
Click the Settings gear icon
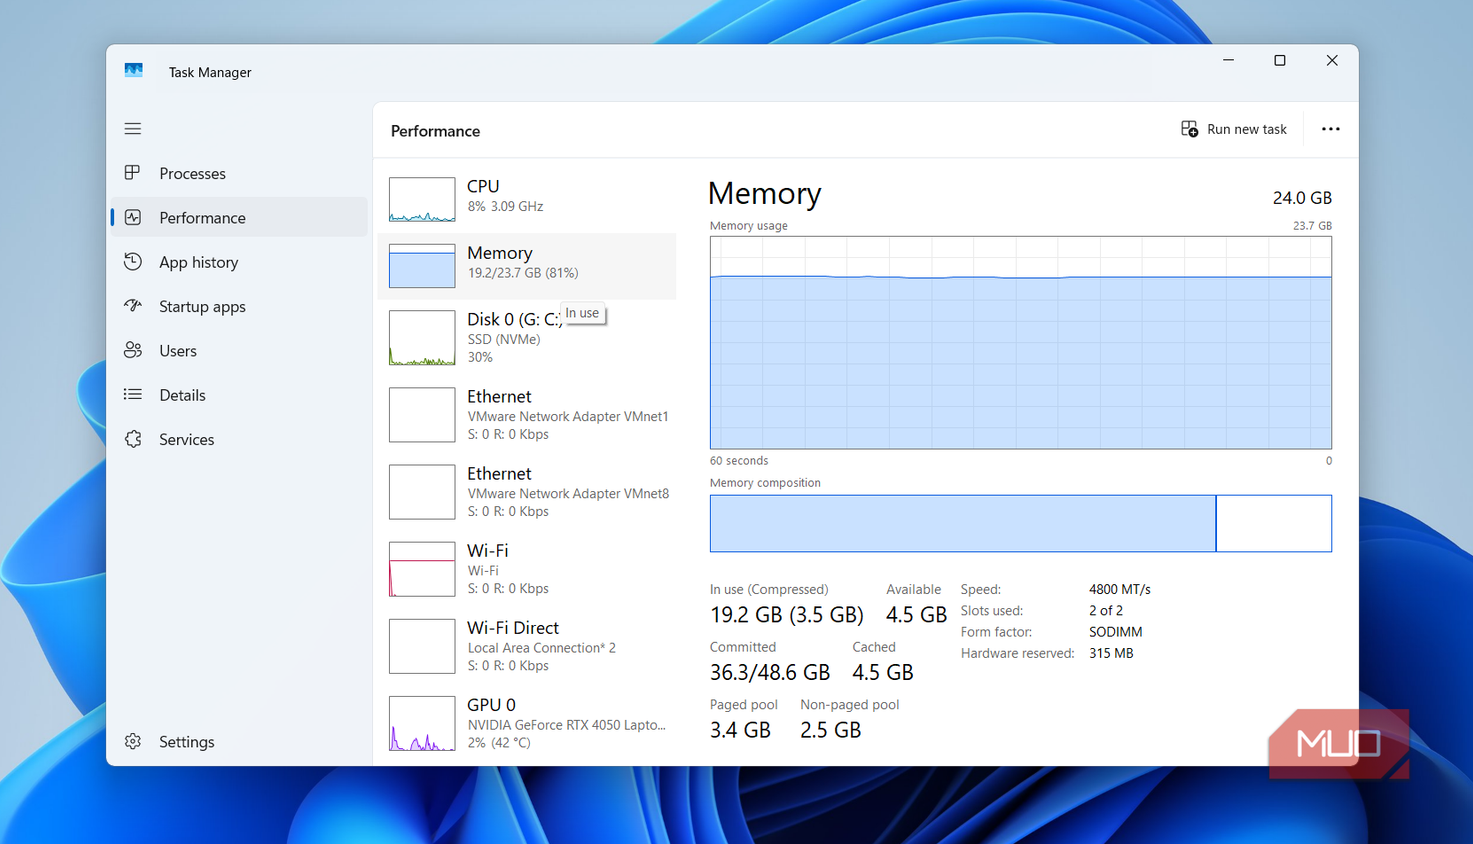pos(133,741)
